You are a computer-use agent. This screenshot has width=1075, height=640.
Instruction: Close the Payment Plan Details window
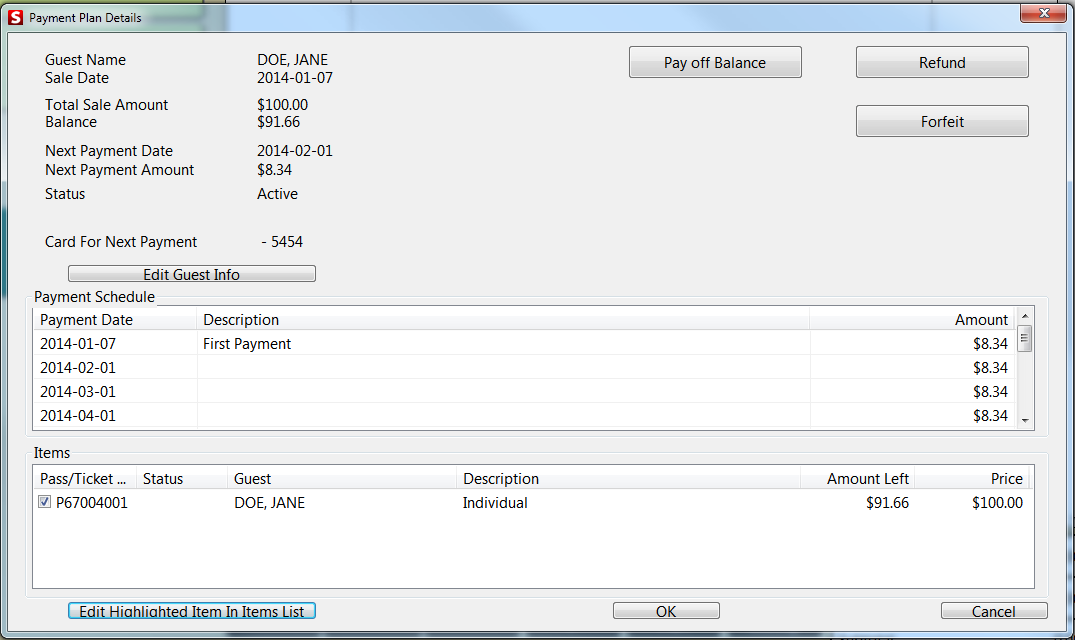tap(1044, 14)
